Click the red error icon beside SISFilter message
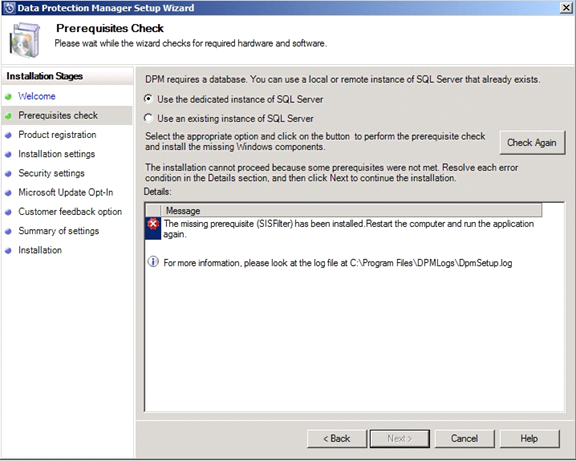This screenshot has width=576, height=461. 153,224
